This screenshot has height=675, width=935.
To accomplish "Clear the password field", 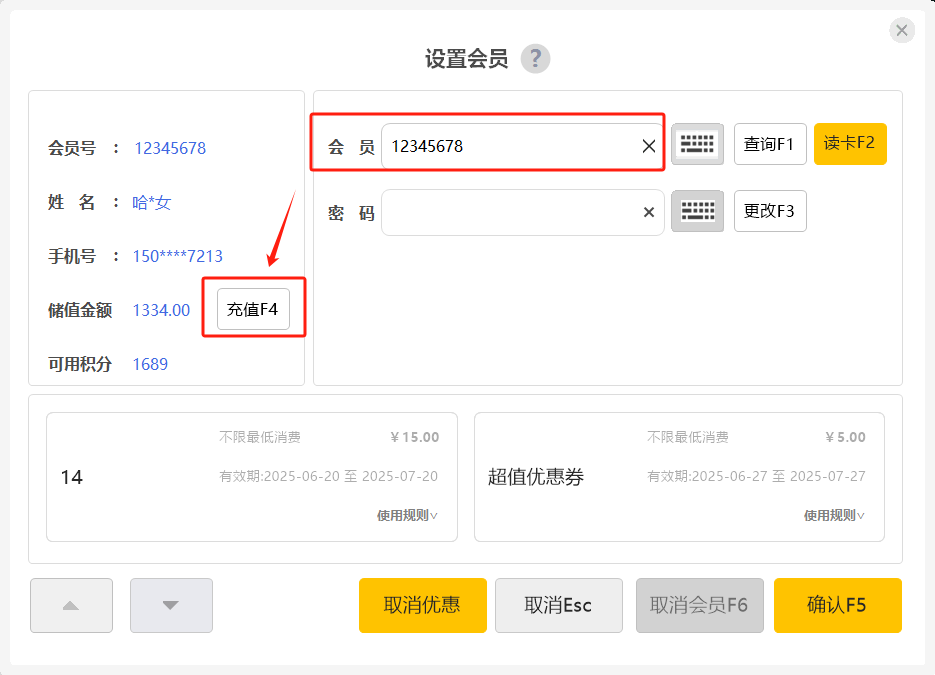I will 649,212.
